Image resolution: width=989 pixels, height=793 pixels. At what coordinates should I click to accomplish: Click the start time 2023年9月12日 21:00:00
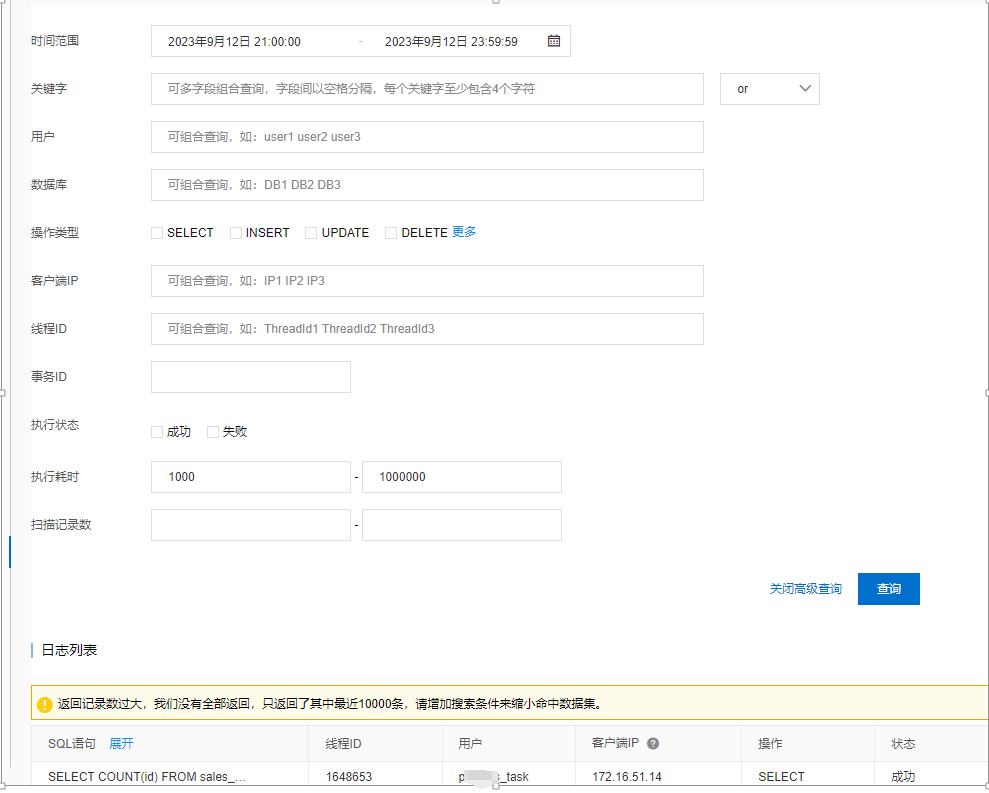(234, 42)
